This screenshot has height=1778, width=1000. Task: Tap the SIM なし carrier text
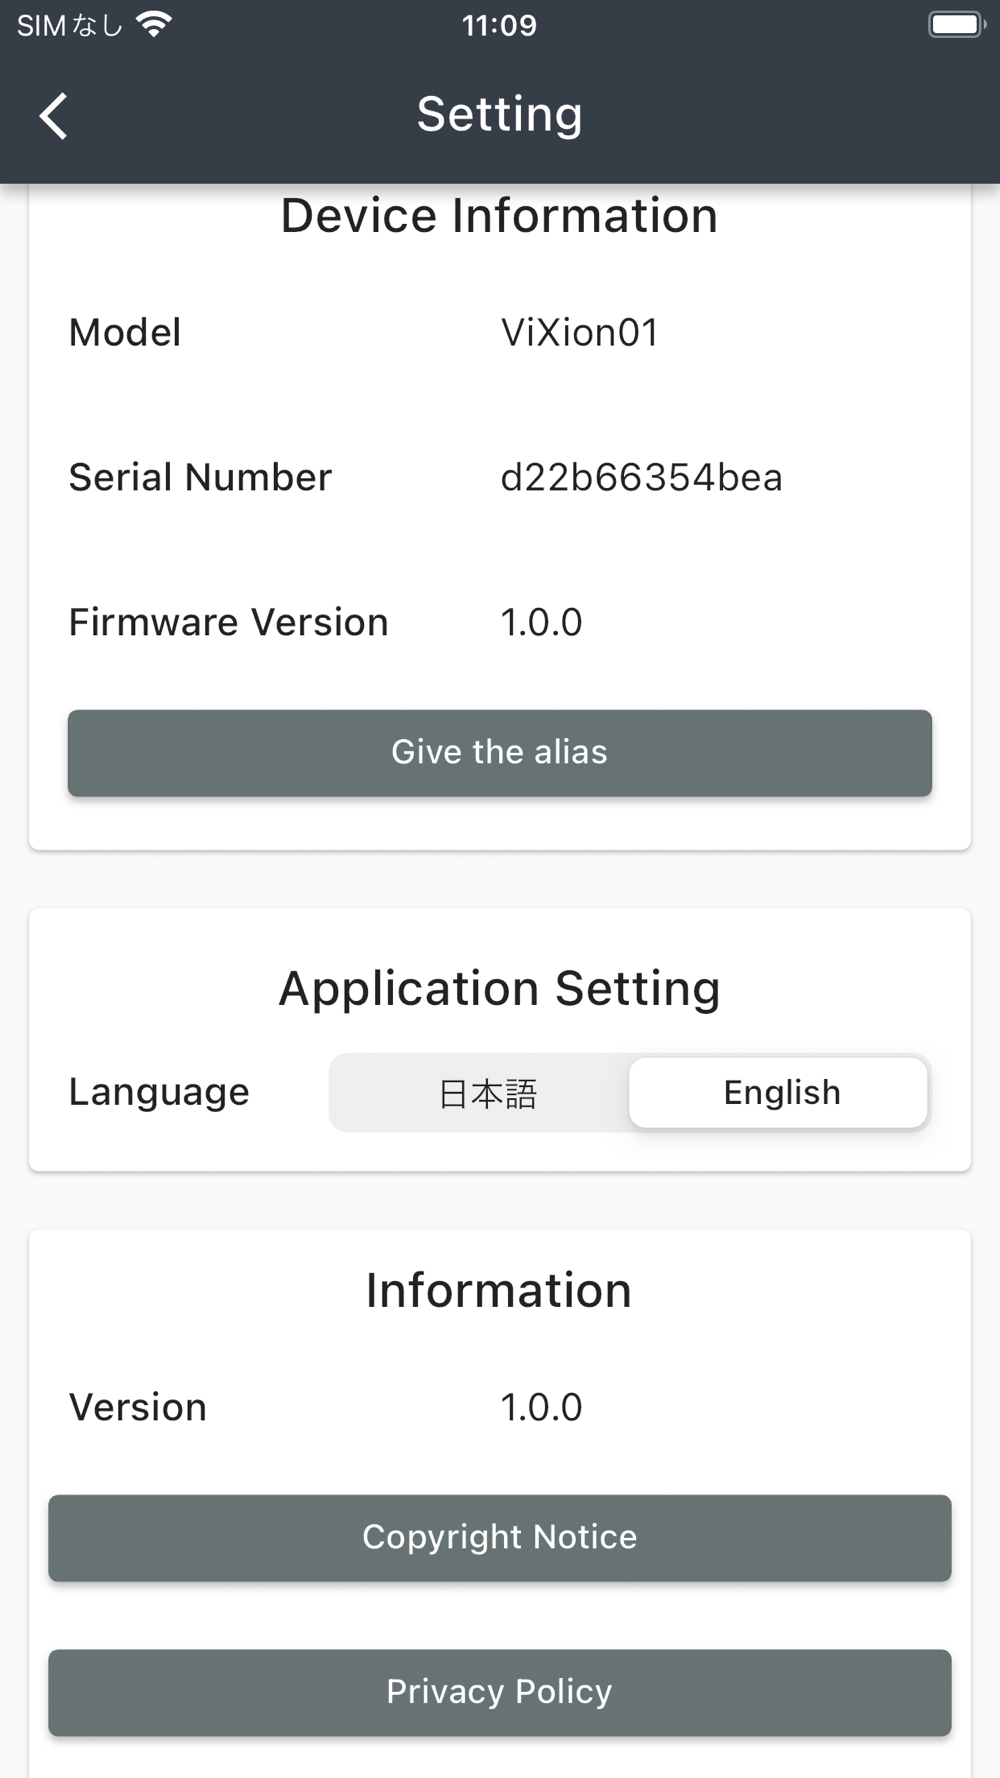[69, 25]
